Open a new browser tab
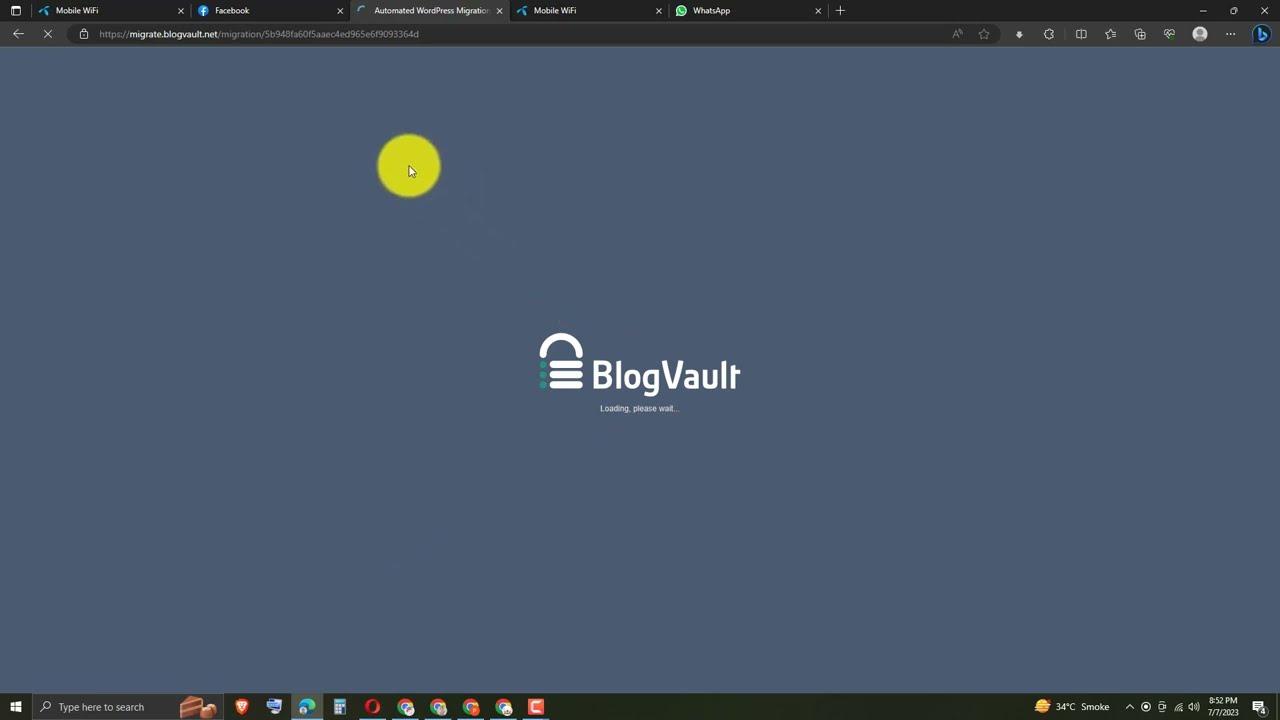Viewport: 1280px width, 720px height. click(x=840, y=10)
